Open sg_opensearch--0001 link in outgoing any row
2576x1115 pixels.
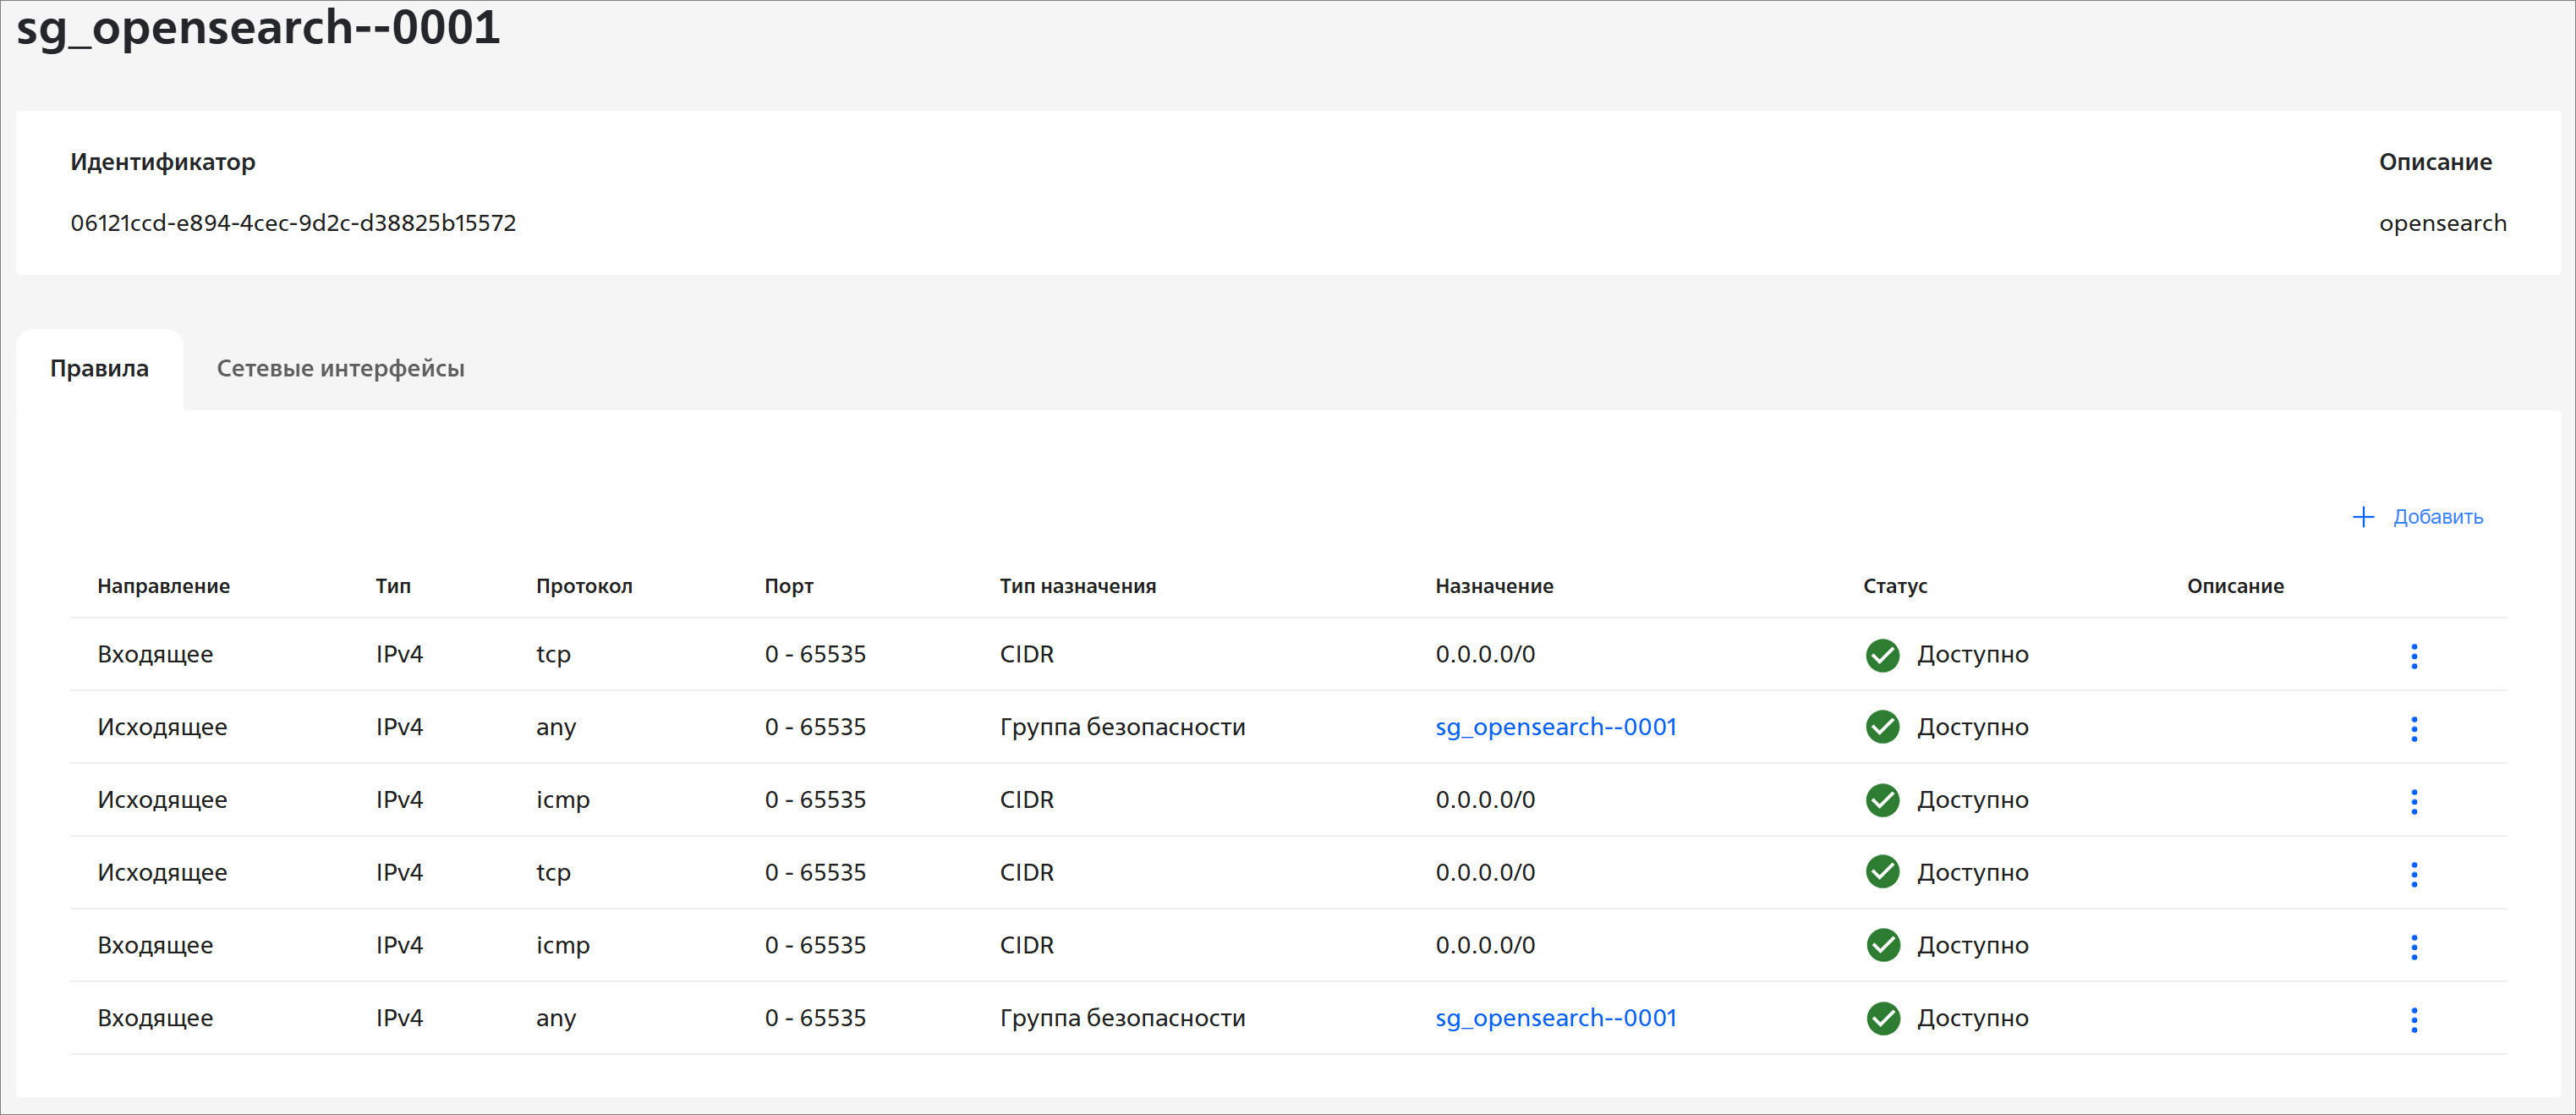(1555, 727)
